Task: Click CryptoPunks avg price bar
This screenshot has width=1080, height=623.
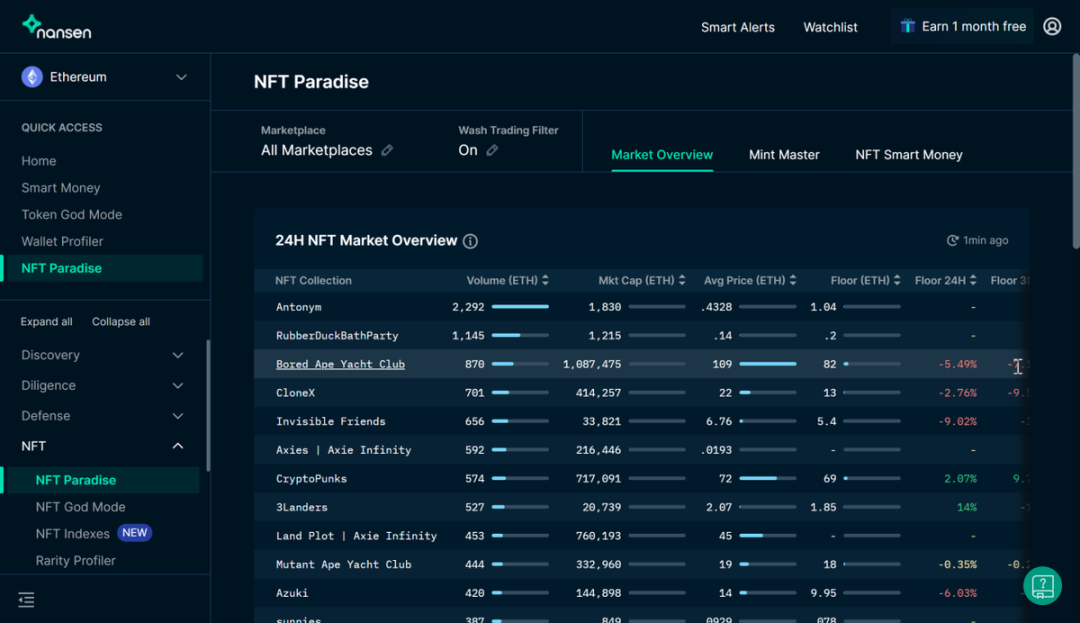Action: [767, 478]
